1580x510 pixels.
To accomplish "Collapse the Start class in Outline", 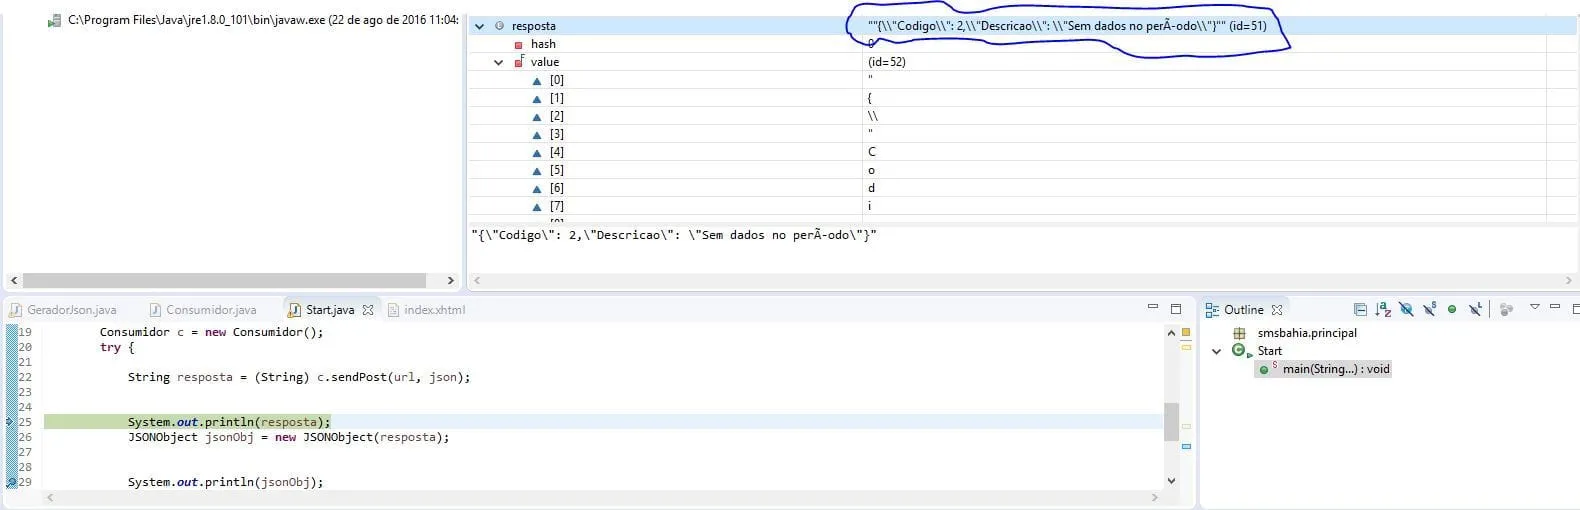I will click(1217, 351).
